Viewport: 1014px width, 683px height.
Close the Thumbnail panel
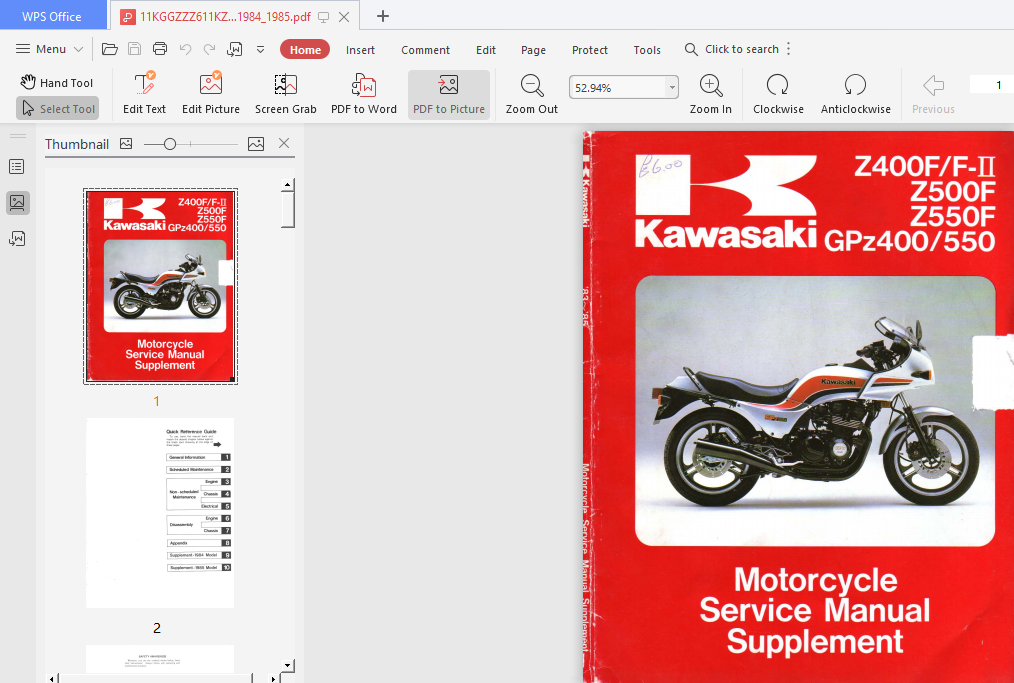pos(284,144)
